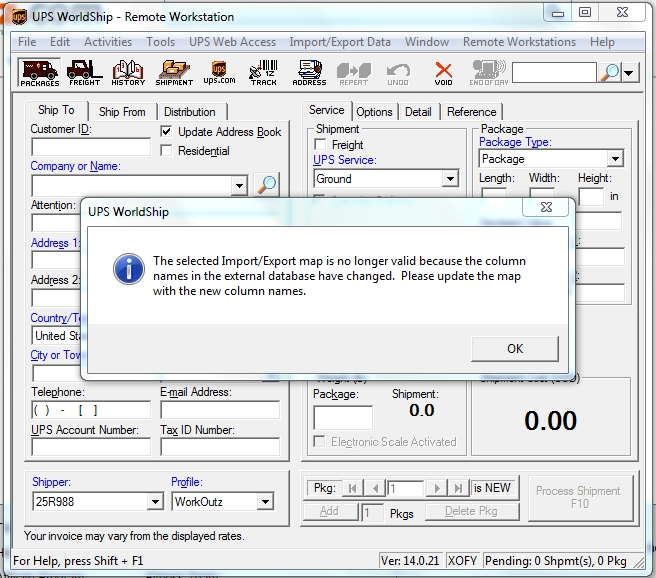Launch ups.com from the toolbar
Screen dimensions: 656x578
pos(219,73)
